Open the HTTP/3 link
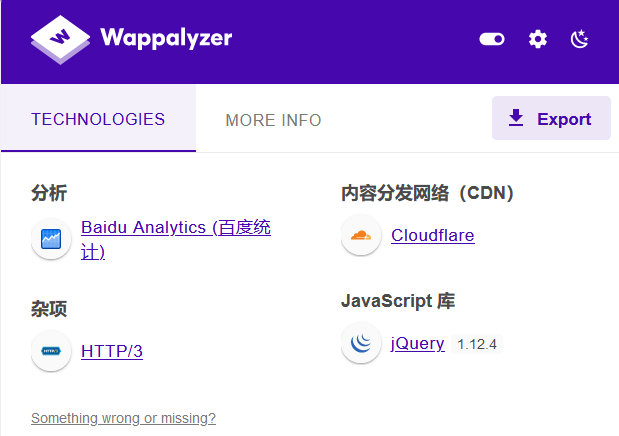619x436 pixels. [x=112, y=351]
